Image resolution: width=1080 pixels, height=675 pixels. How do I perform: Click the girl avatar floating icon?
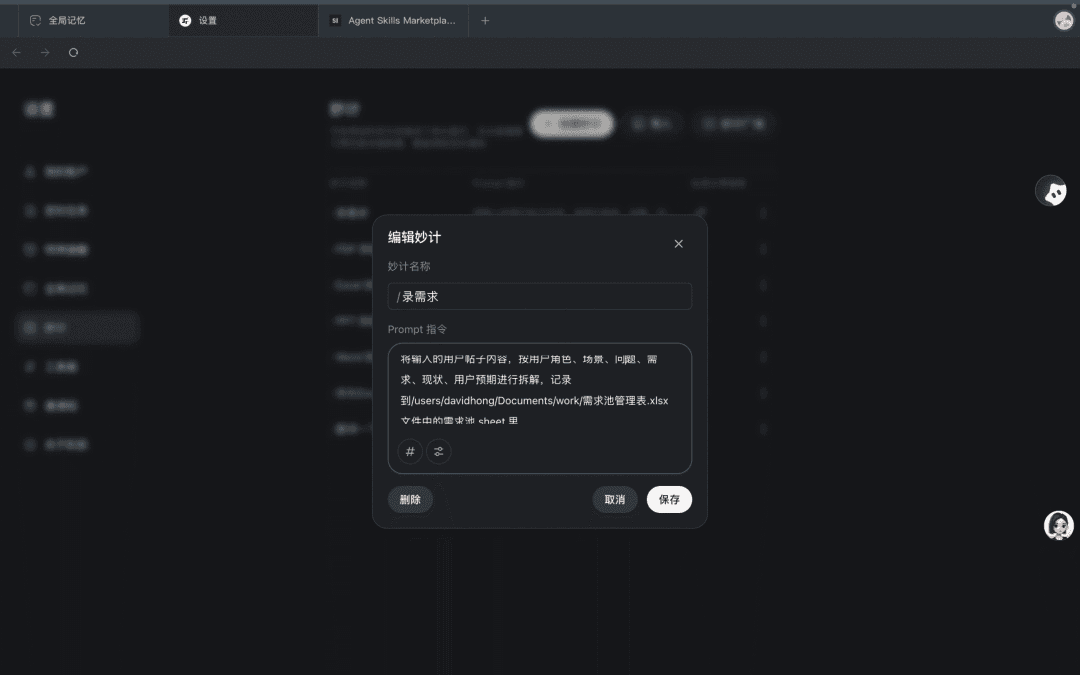click(1058, 525)
